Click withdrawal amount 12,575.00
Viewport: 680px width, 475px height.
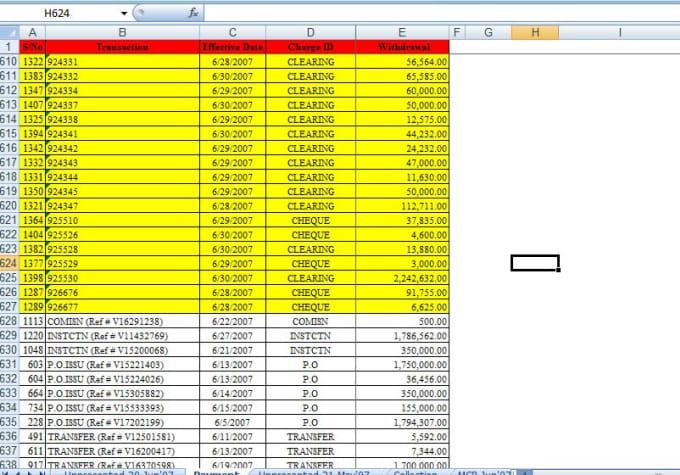click(402, 119)
